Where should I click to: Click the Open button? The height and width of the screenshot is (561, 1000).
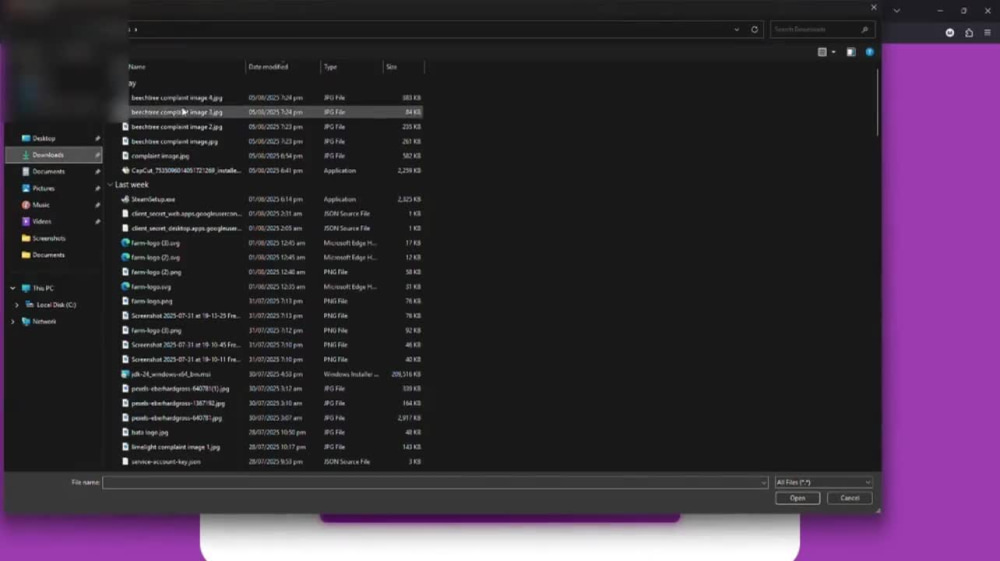pos(797,498)
